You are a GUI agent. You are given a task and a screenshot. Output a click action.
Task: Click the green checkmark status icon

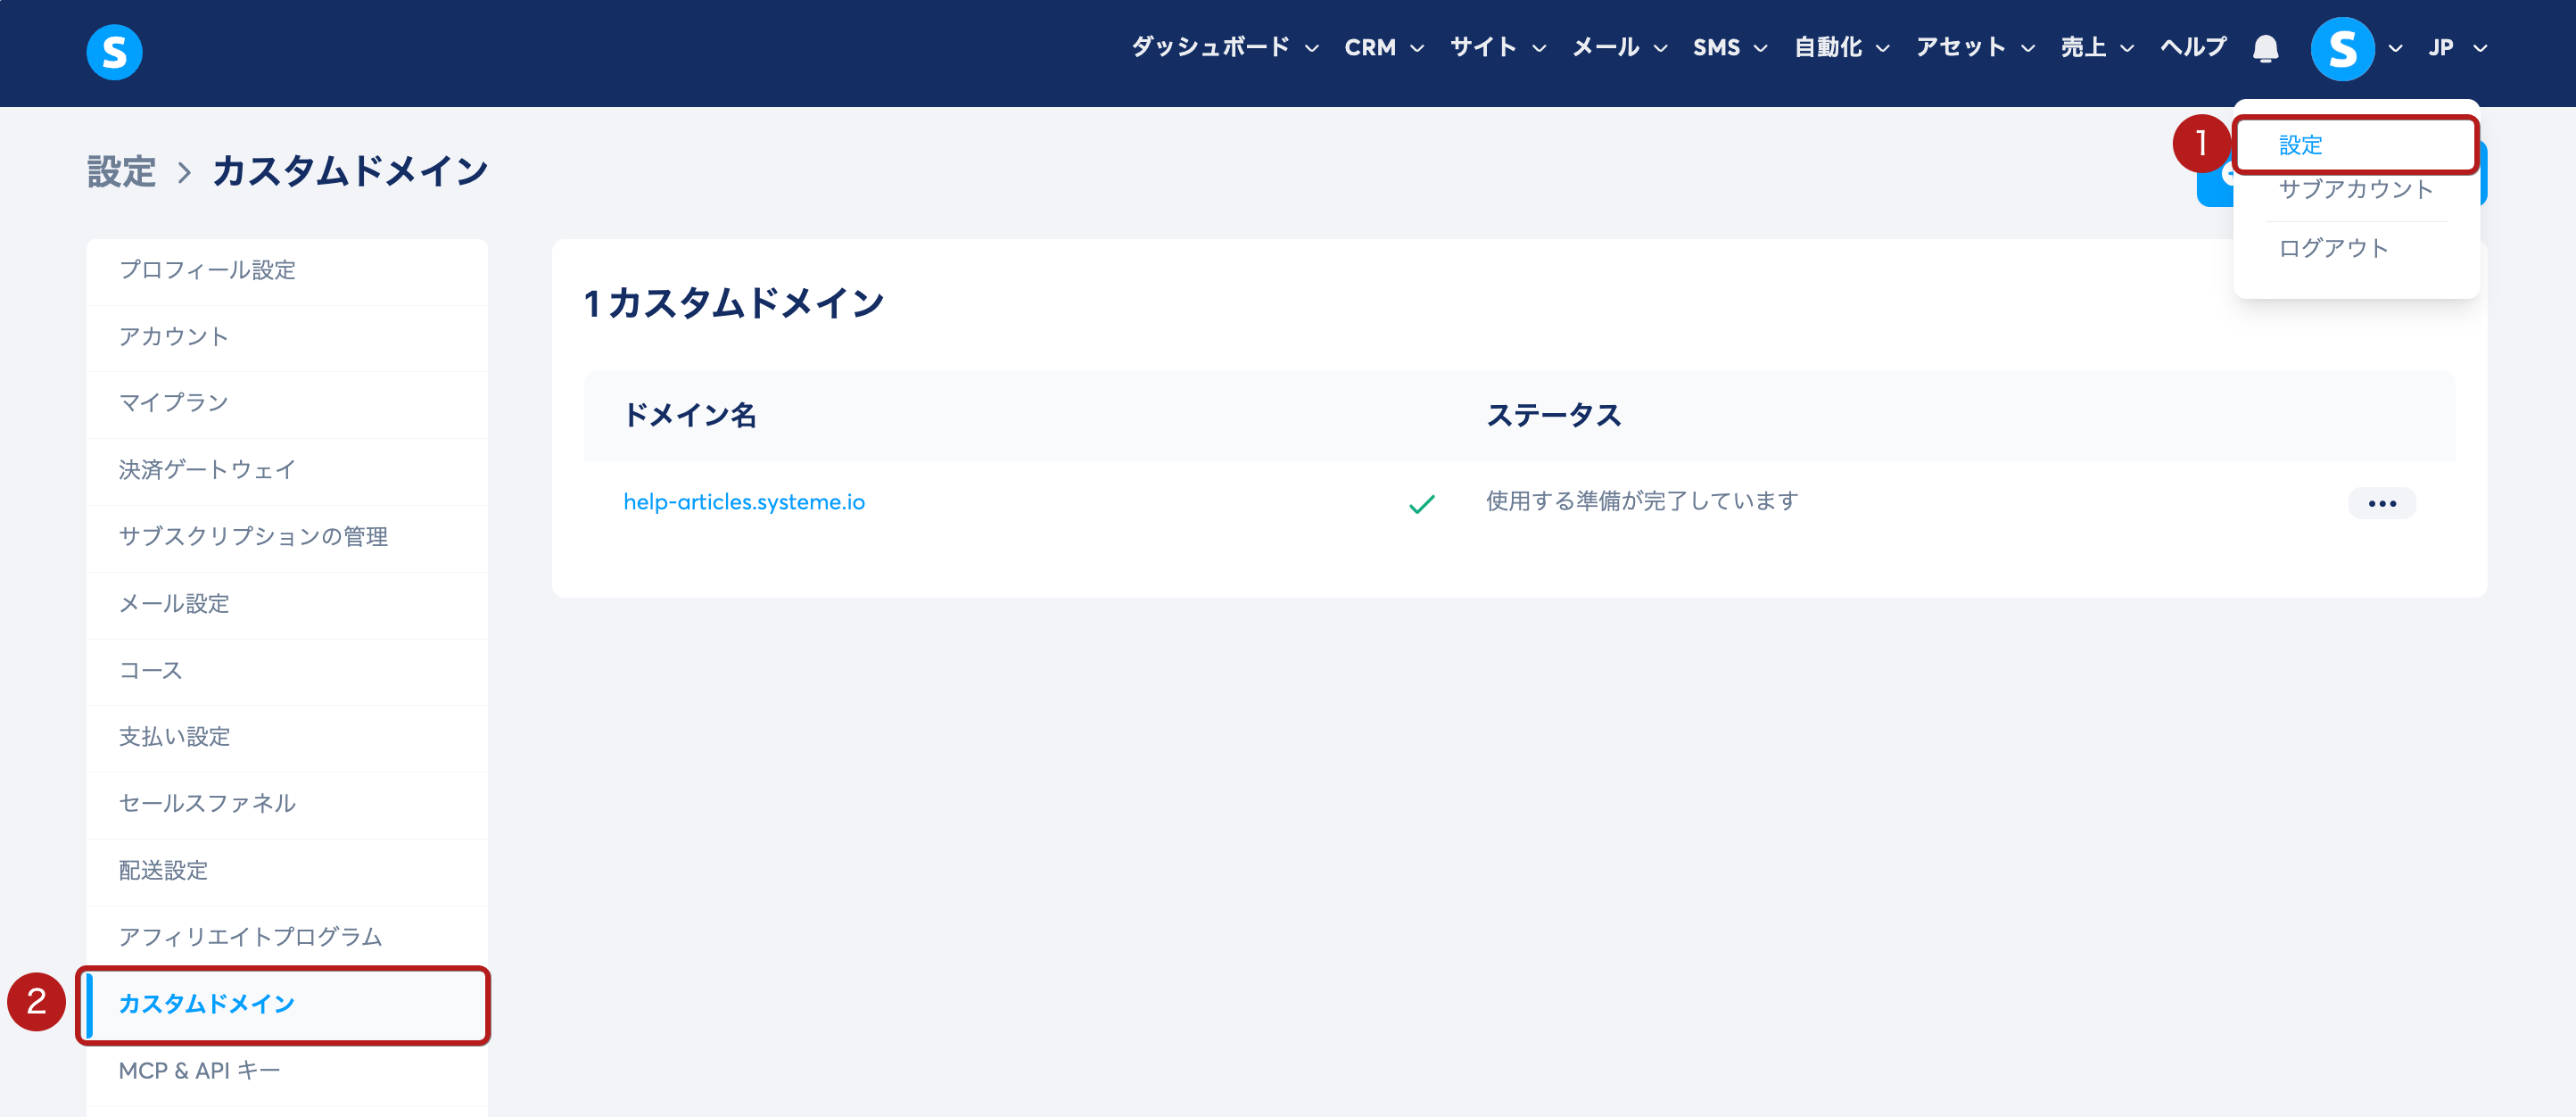pyautogui.click(x=1421, y=504)
